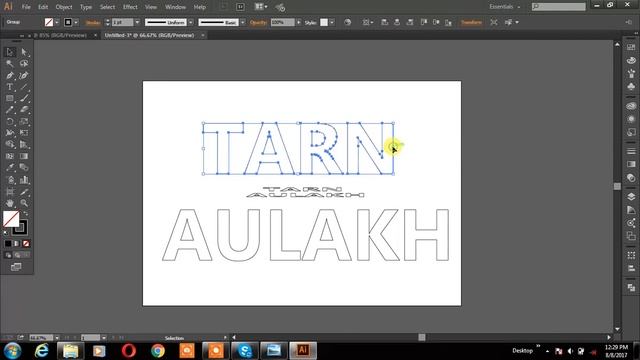
Task: Open the File menu
Action: coord(26,7)
